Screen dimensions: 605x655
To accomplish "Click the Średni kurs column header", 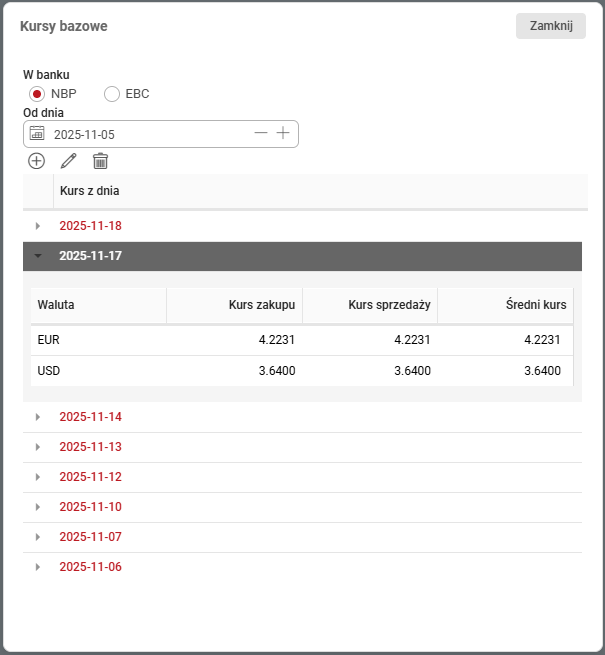I will pyautogui.click(x=506, y=304).
